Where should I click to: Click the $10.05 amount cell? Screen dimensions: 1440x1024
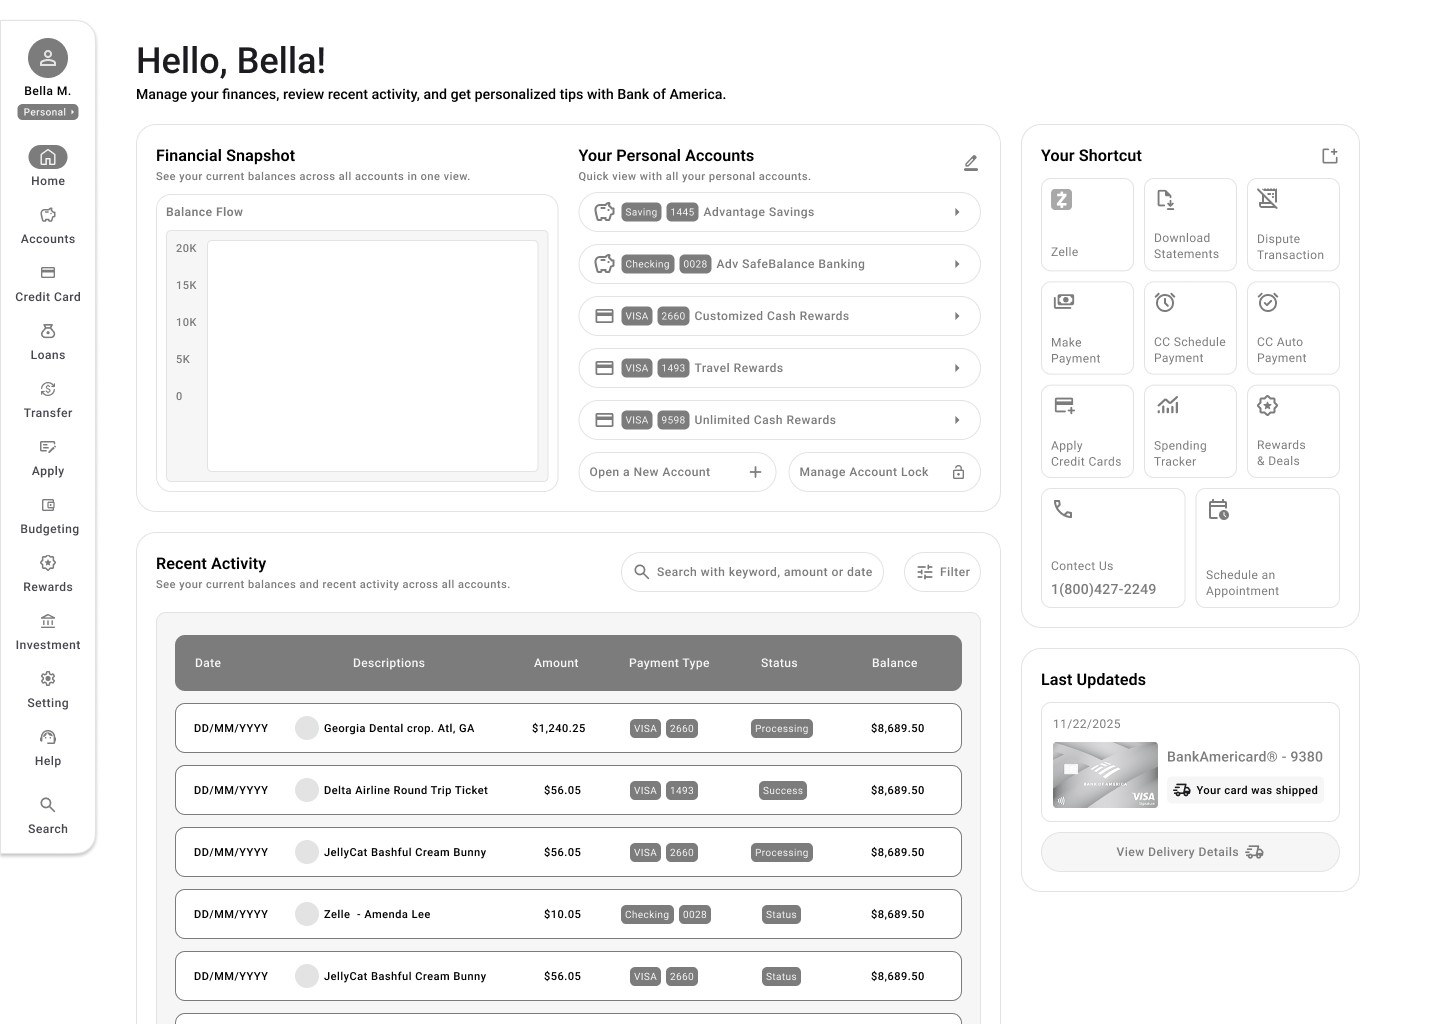point(562,914)
